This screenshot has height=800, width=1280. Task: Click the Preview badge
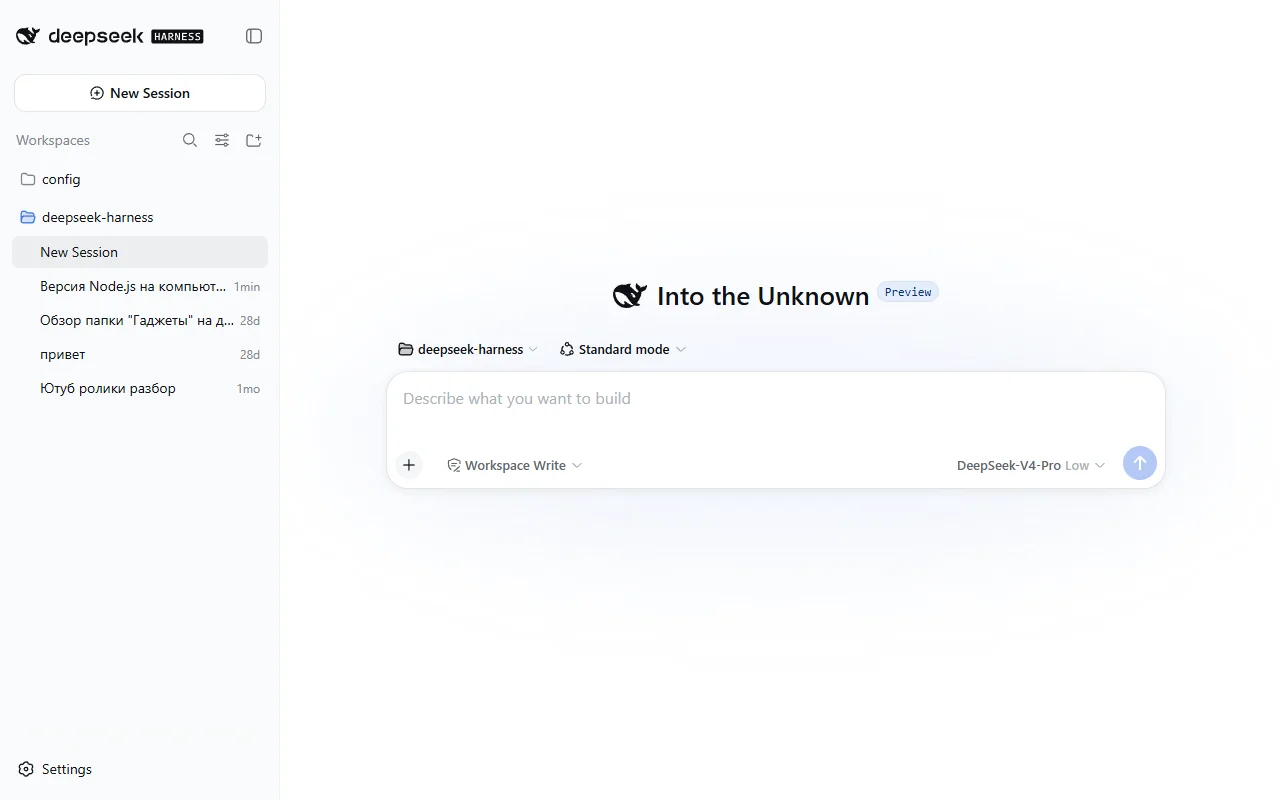click(908, 292)
